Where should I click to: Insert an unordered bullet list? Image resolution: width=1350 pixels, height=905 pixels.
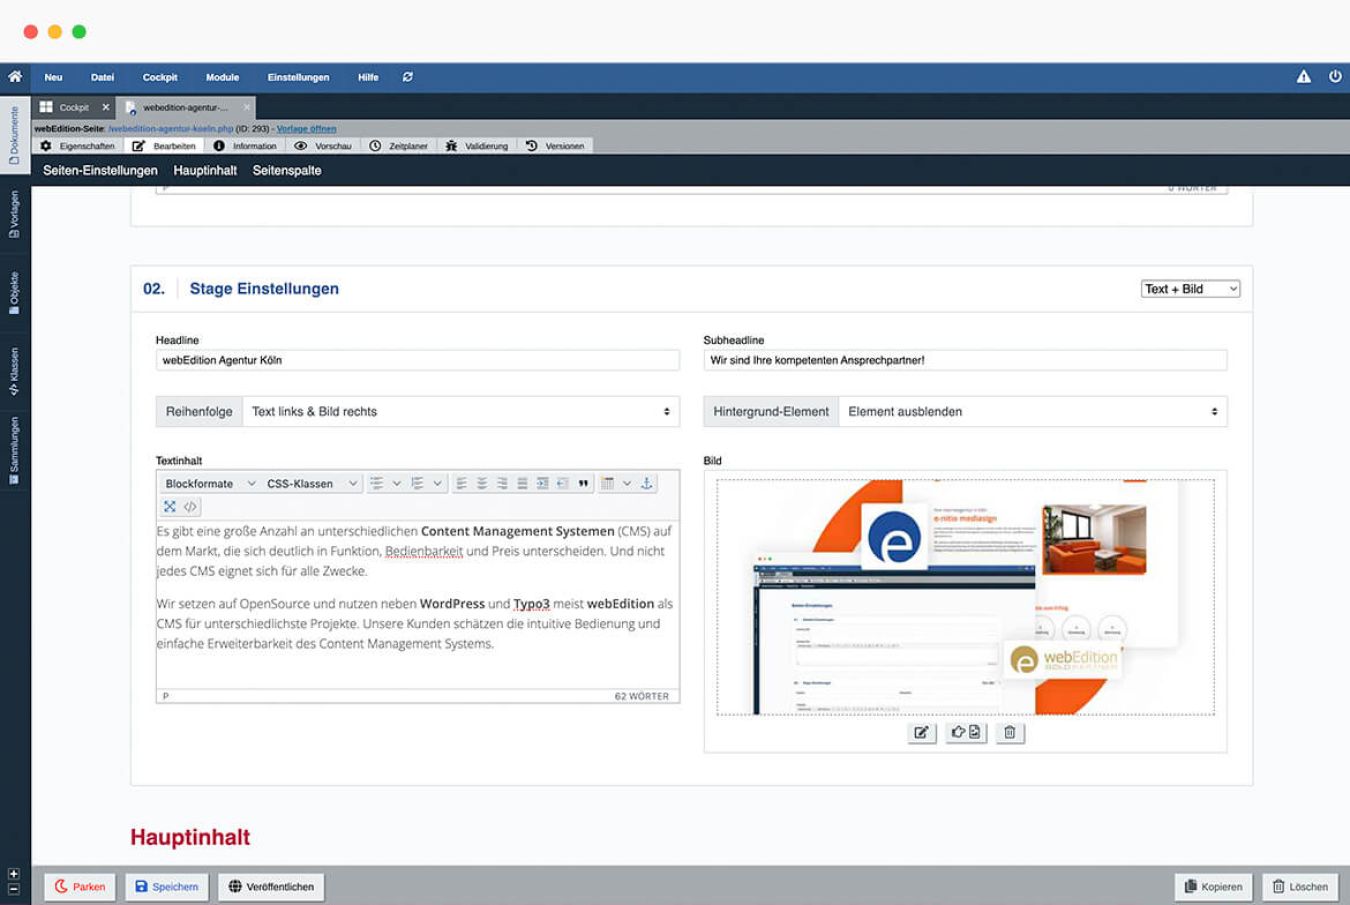(377, 483)
